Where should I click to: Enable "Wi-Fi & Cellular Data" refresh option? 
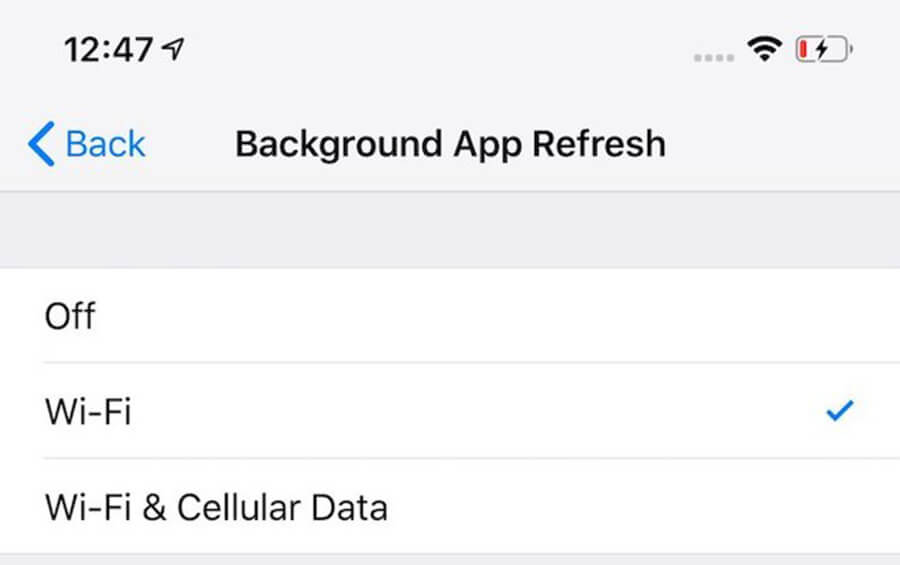216,507
